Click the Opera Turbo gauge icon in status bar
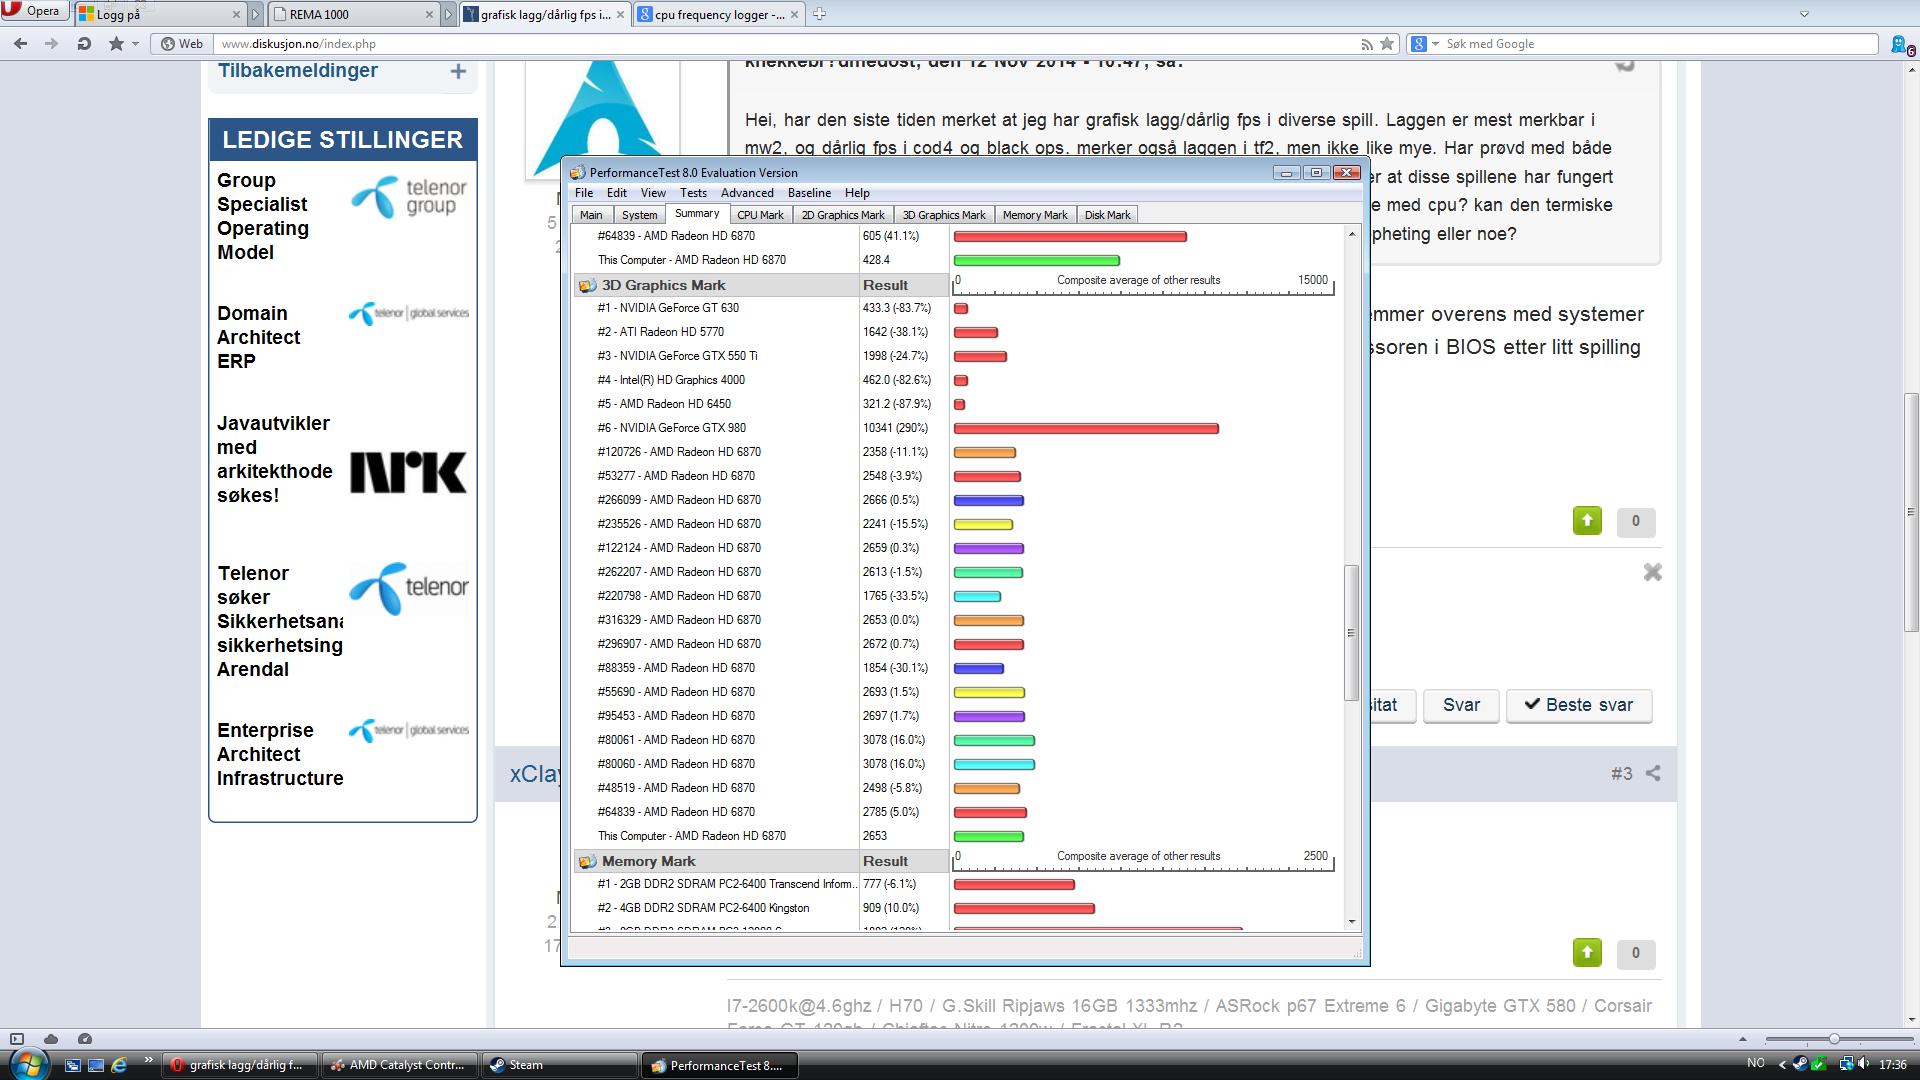The width and height of the screenshot is (1920, 1080). pyautogui.click(x=85, y=1039)
